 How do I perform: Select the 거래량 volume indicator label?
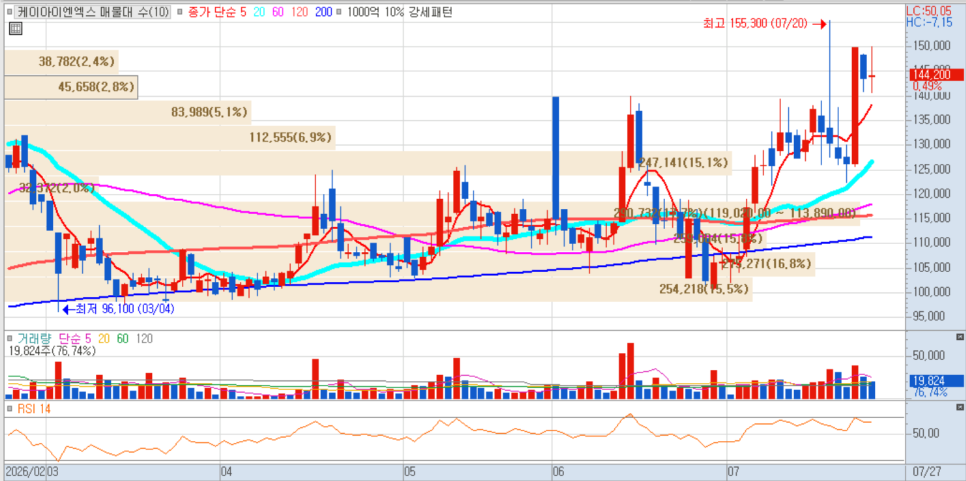click(34, 339)
